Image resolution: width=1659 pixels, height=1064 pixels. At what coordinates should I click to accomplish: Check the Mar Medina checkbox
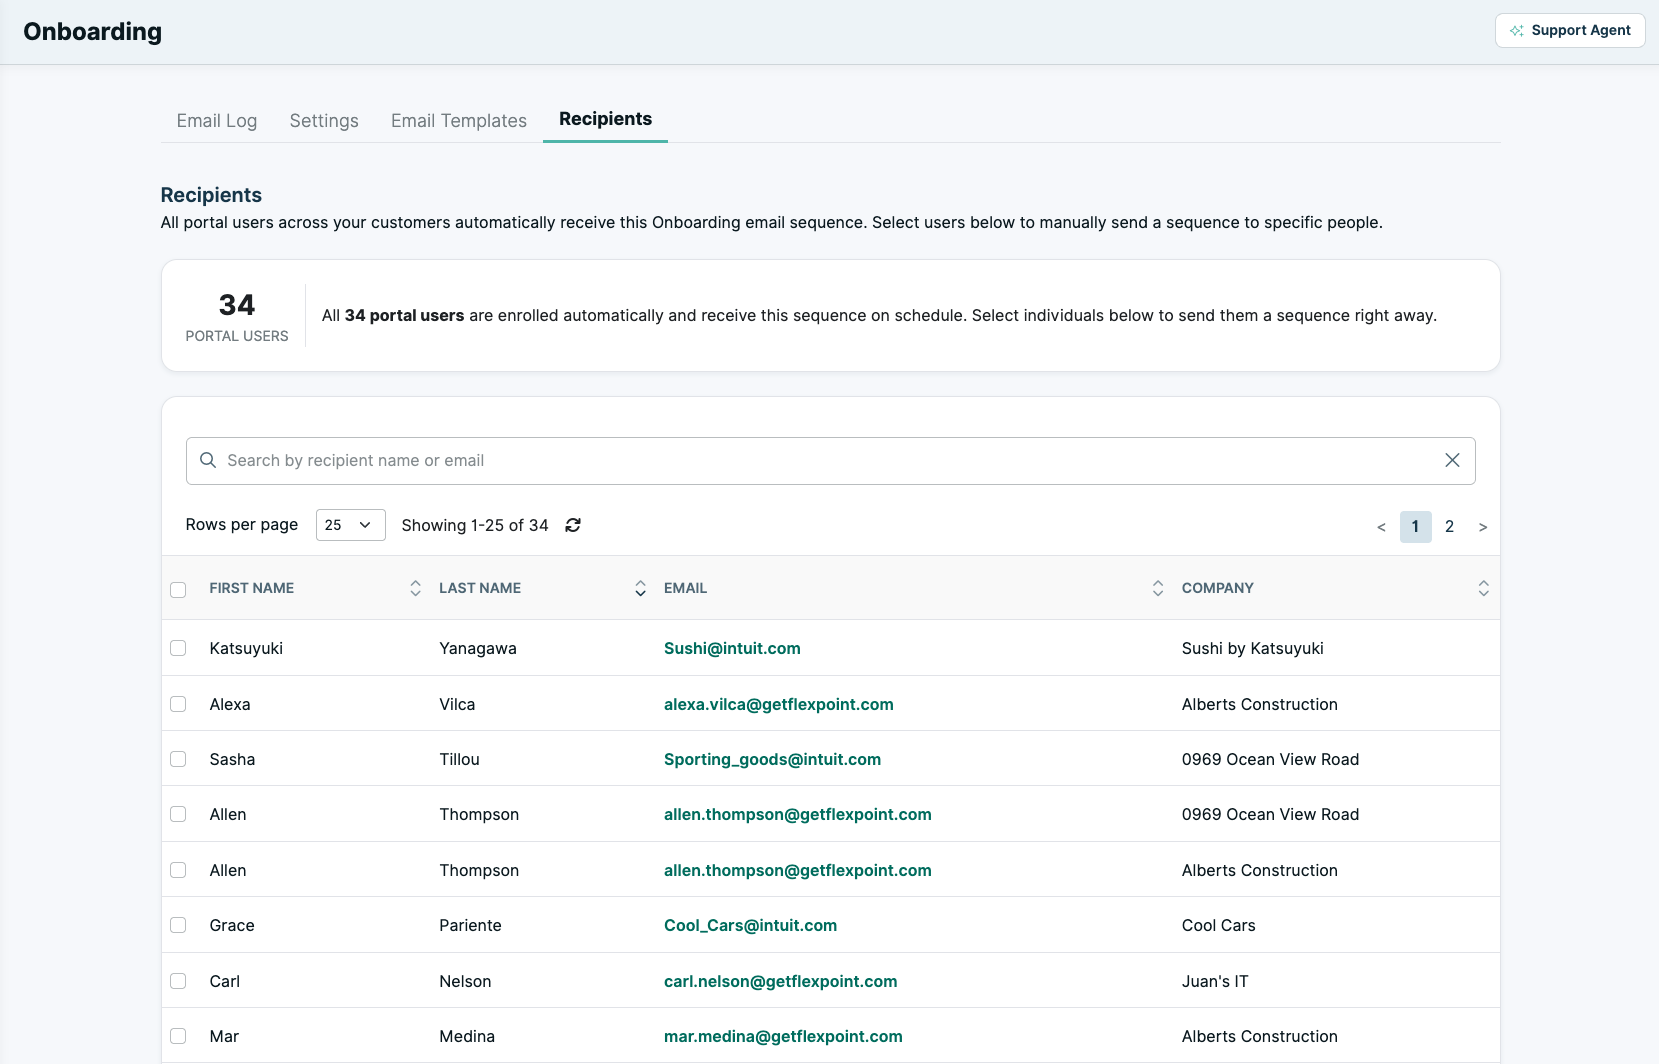[x=178, y=1036]
